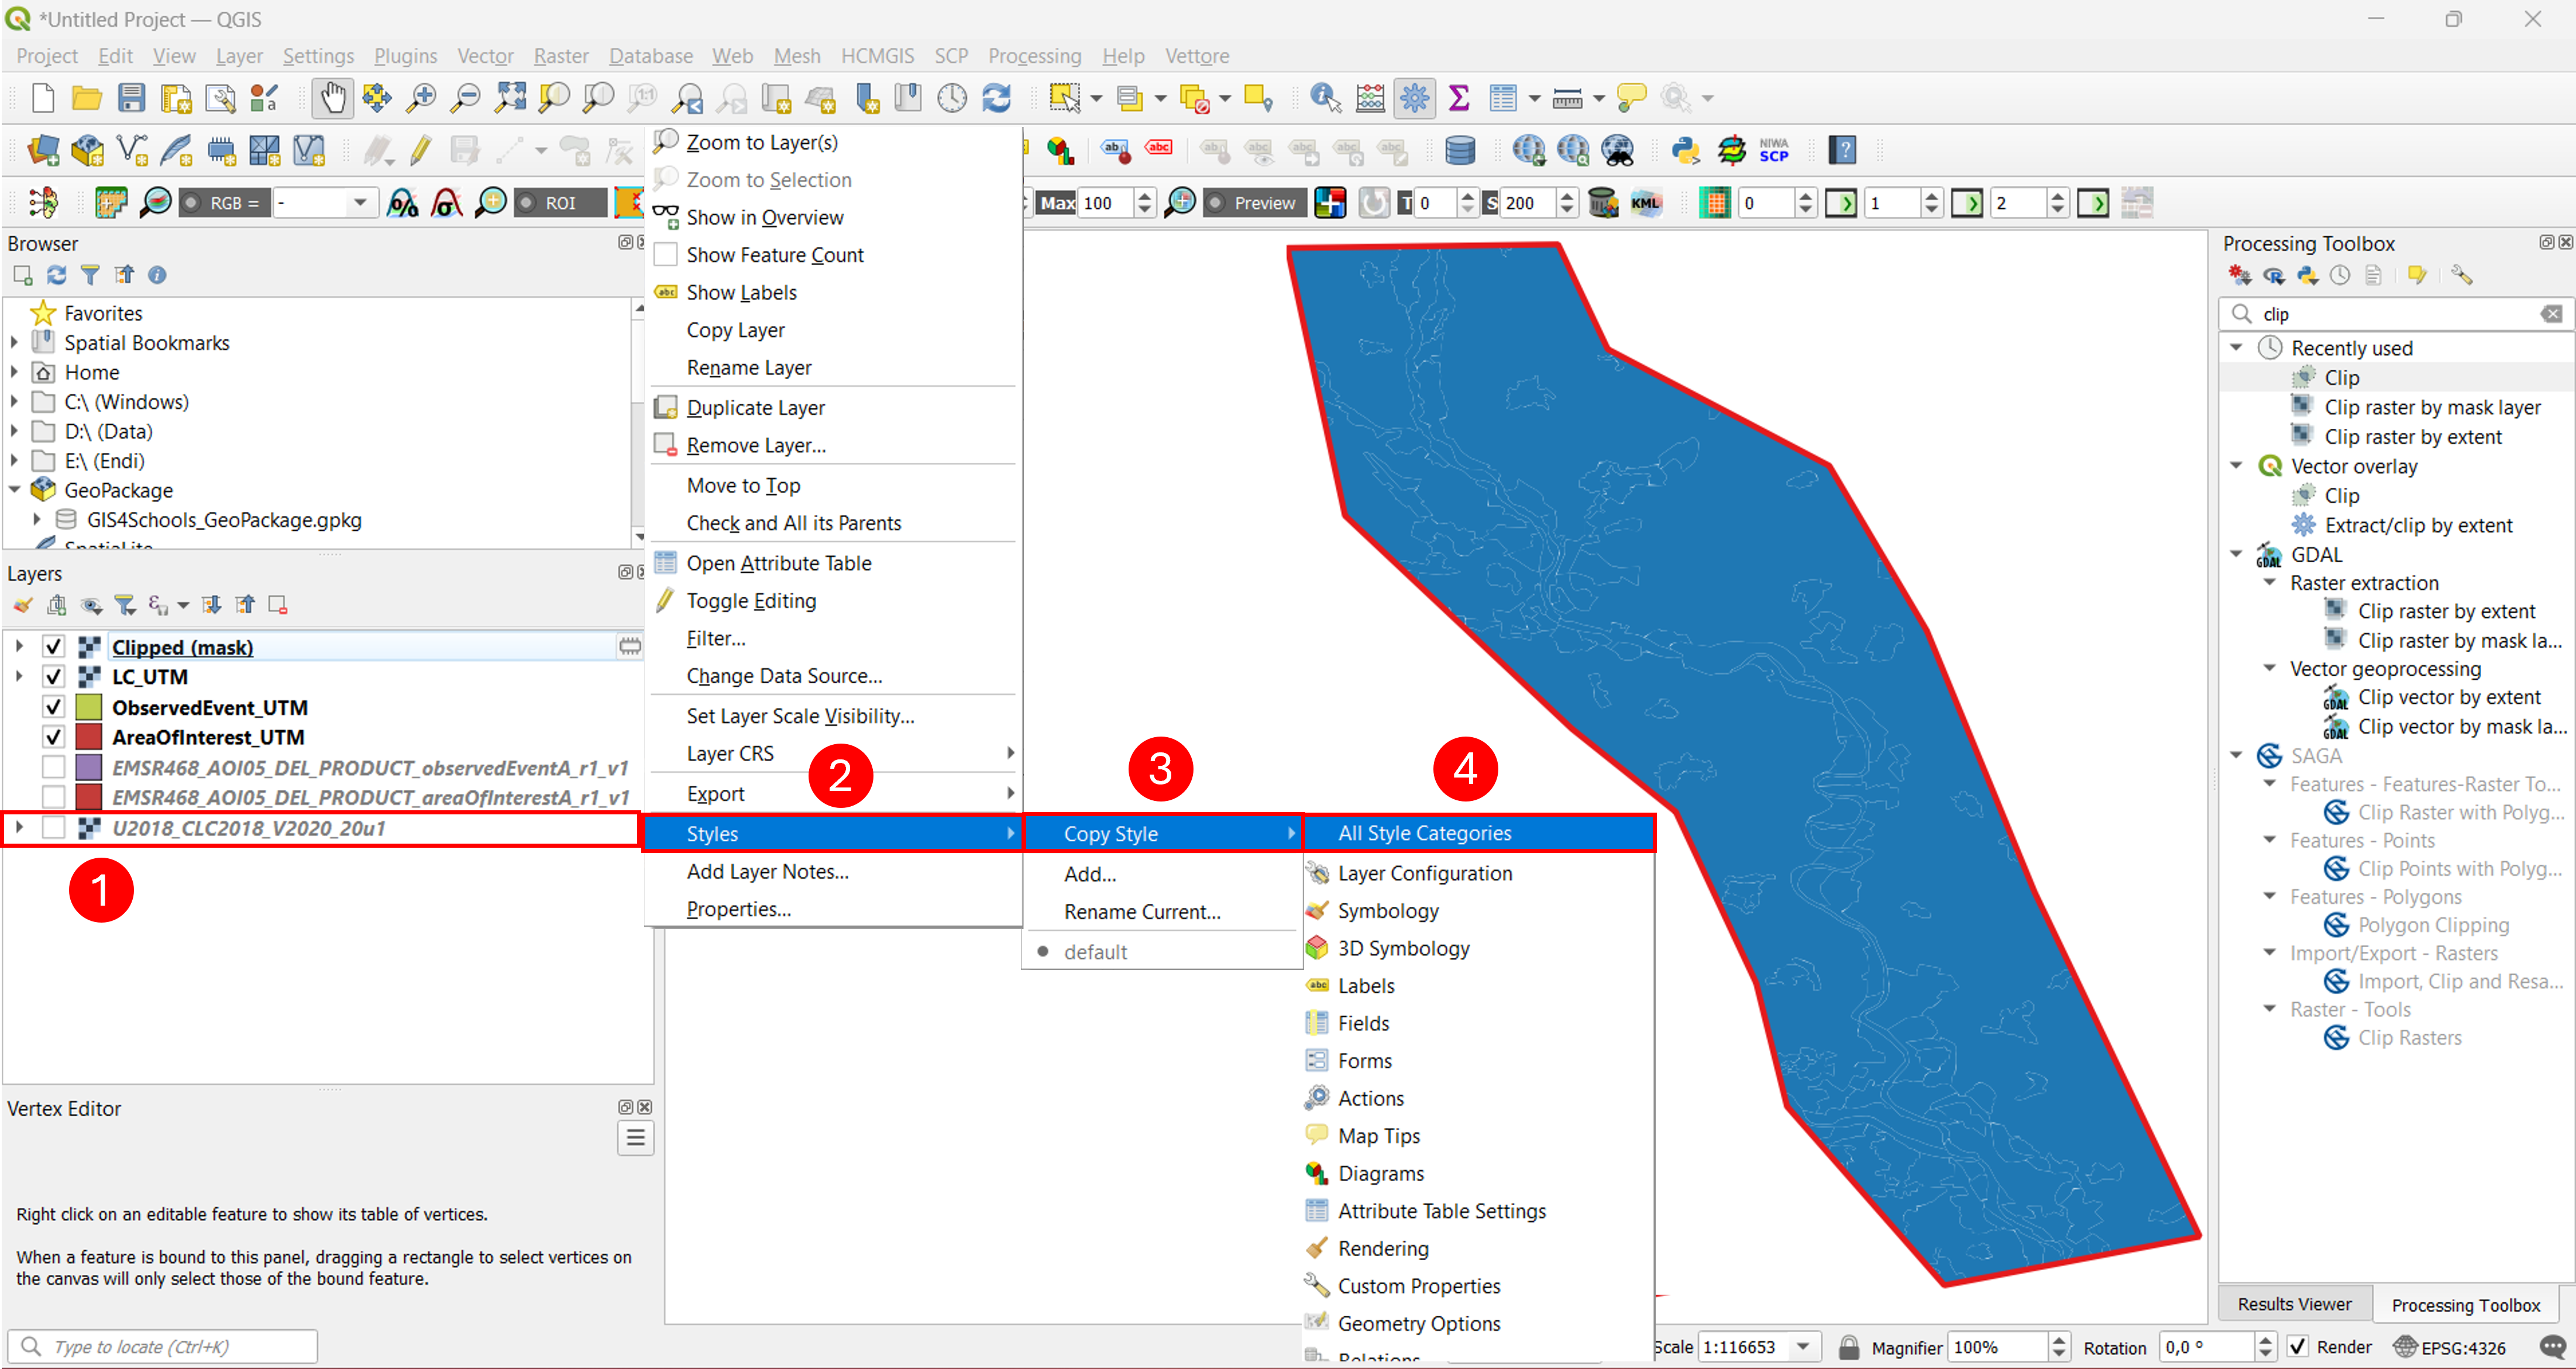2576x1369 pixels.
Task: Select Extract/clip by extent algorithm
Action: (x=2418, y=525)
